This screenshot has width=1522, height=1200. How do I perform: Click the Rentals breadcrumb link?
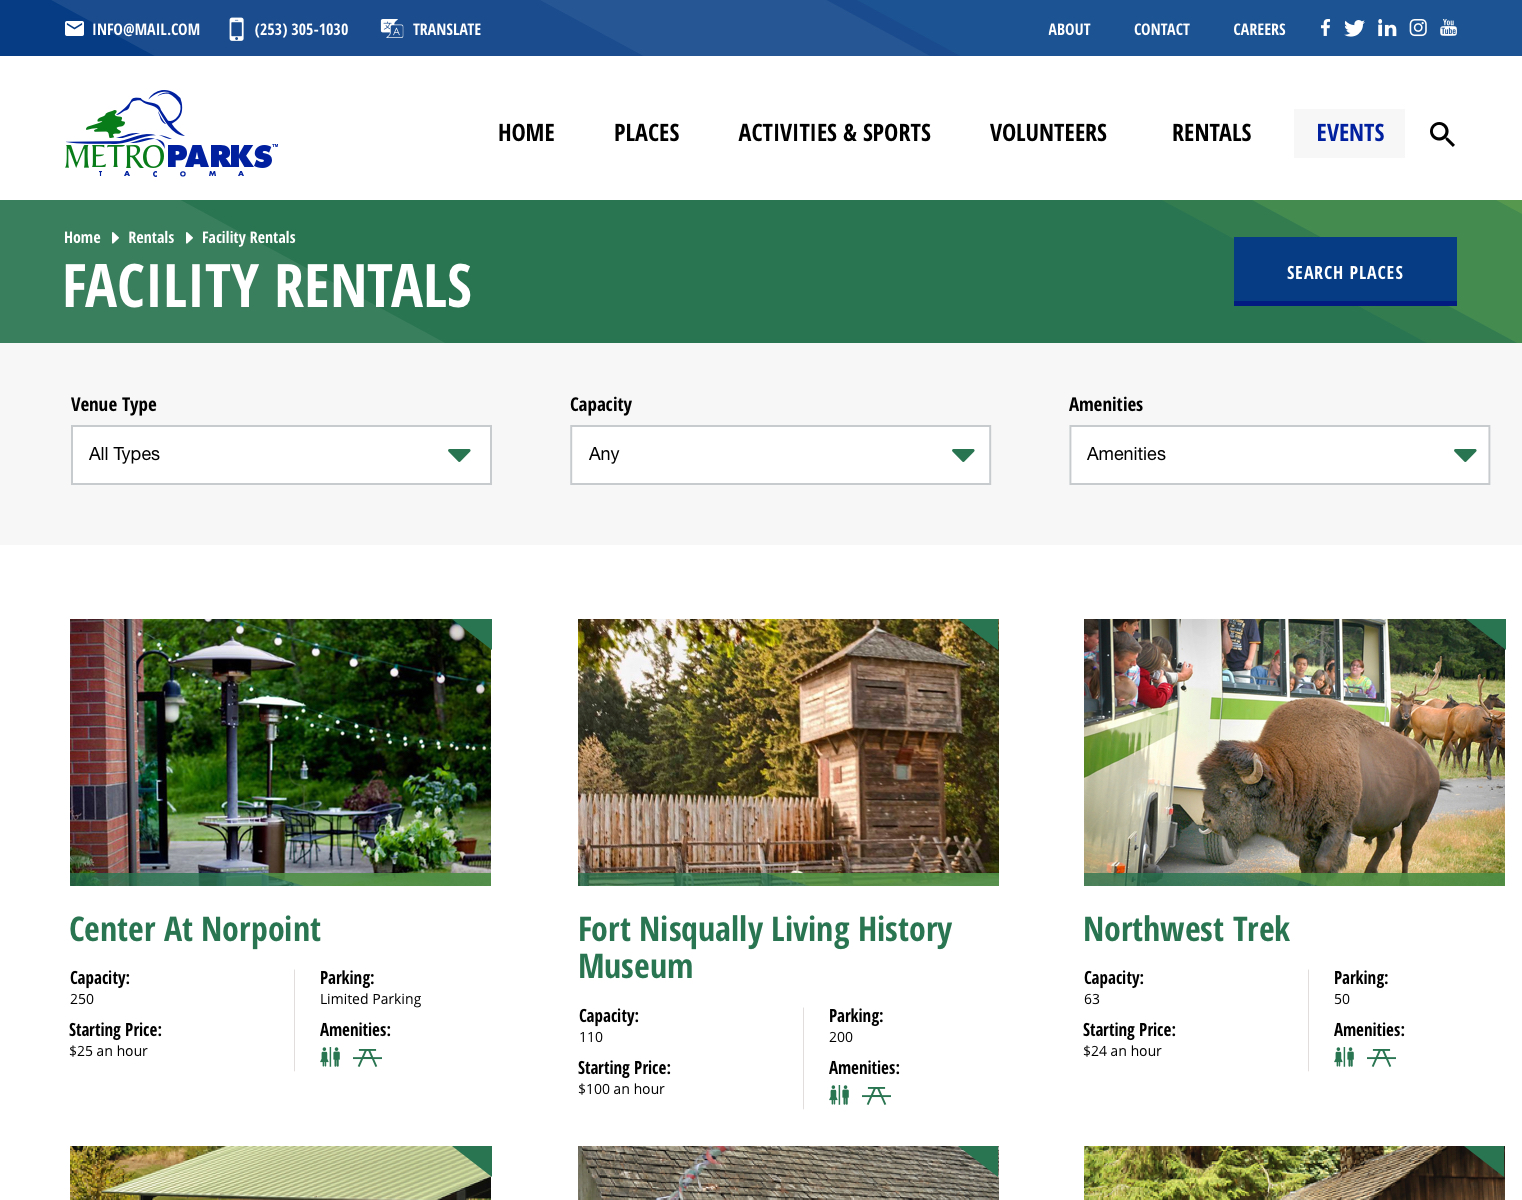(151, 238)
